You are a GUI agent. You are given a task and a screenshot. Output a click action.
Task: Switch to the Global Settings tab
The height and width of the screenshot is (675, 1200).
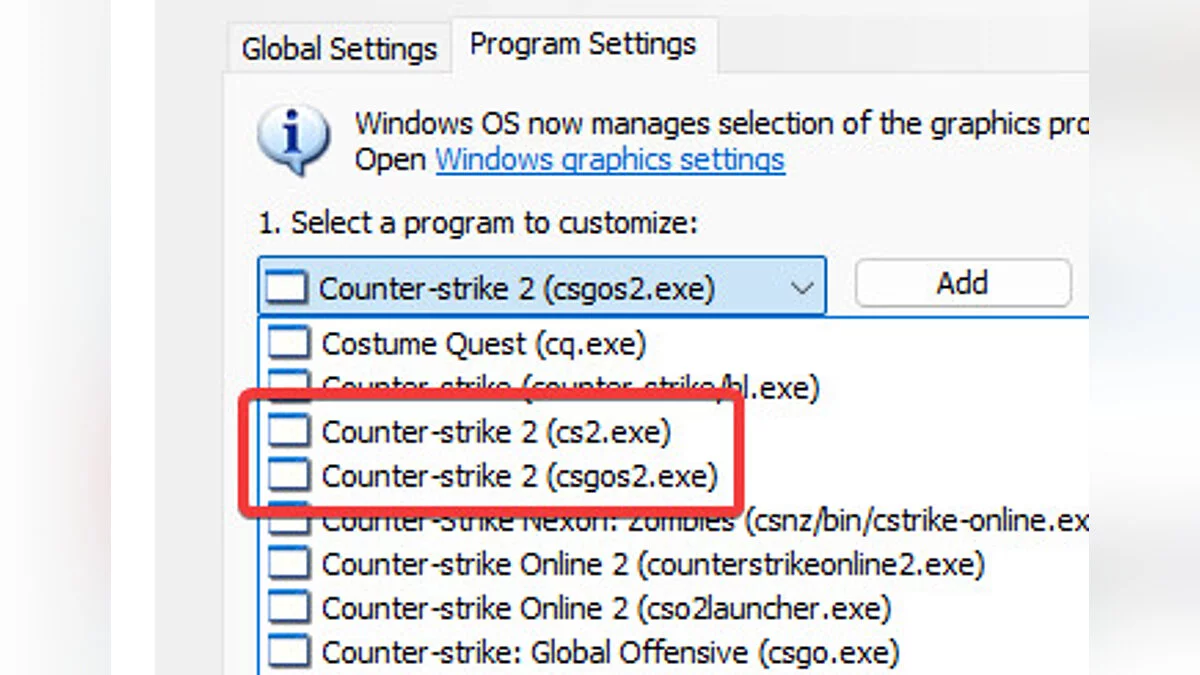[339, 49]
